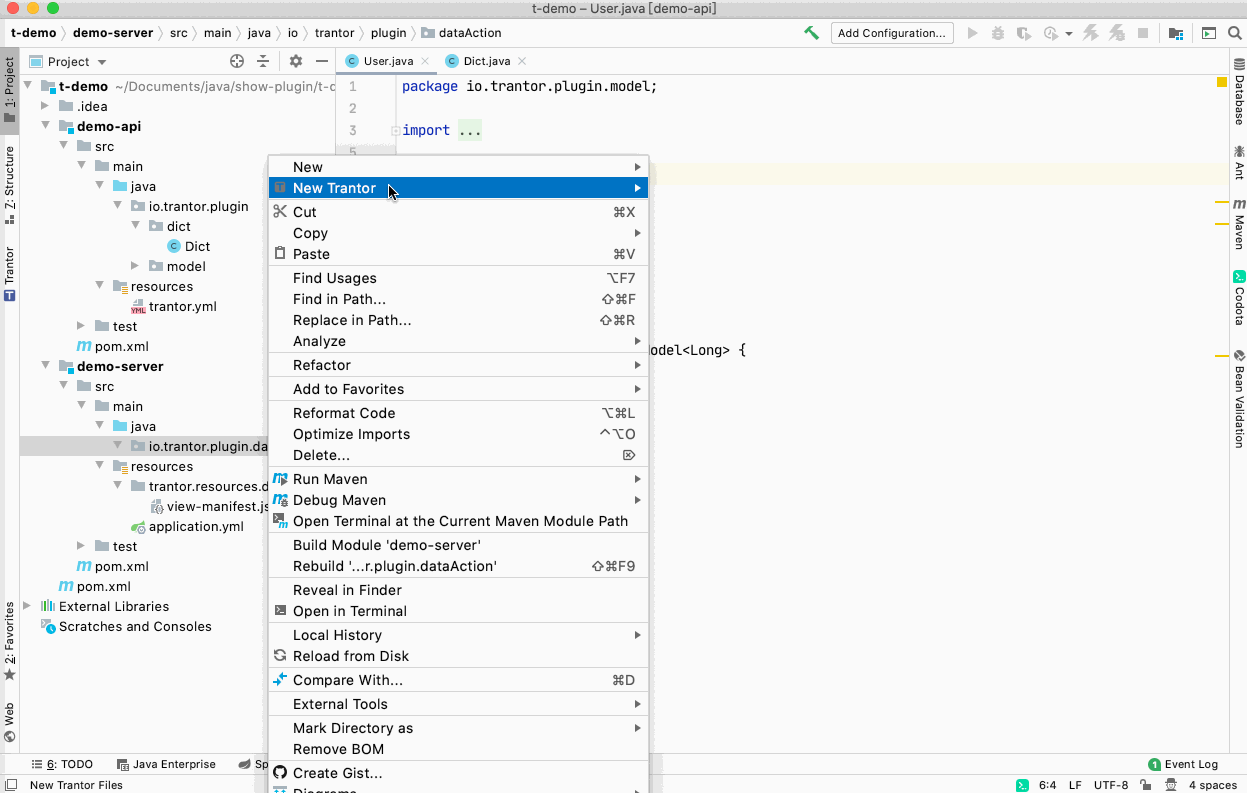Click the green Build Project hammer icon

tap(812, 33)
